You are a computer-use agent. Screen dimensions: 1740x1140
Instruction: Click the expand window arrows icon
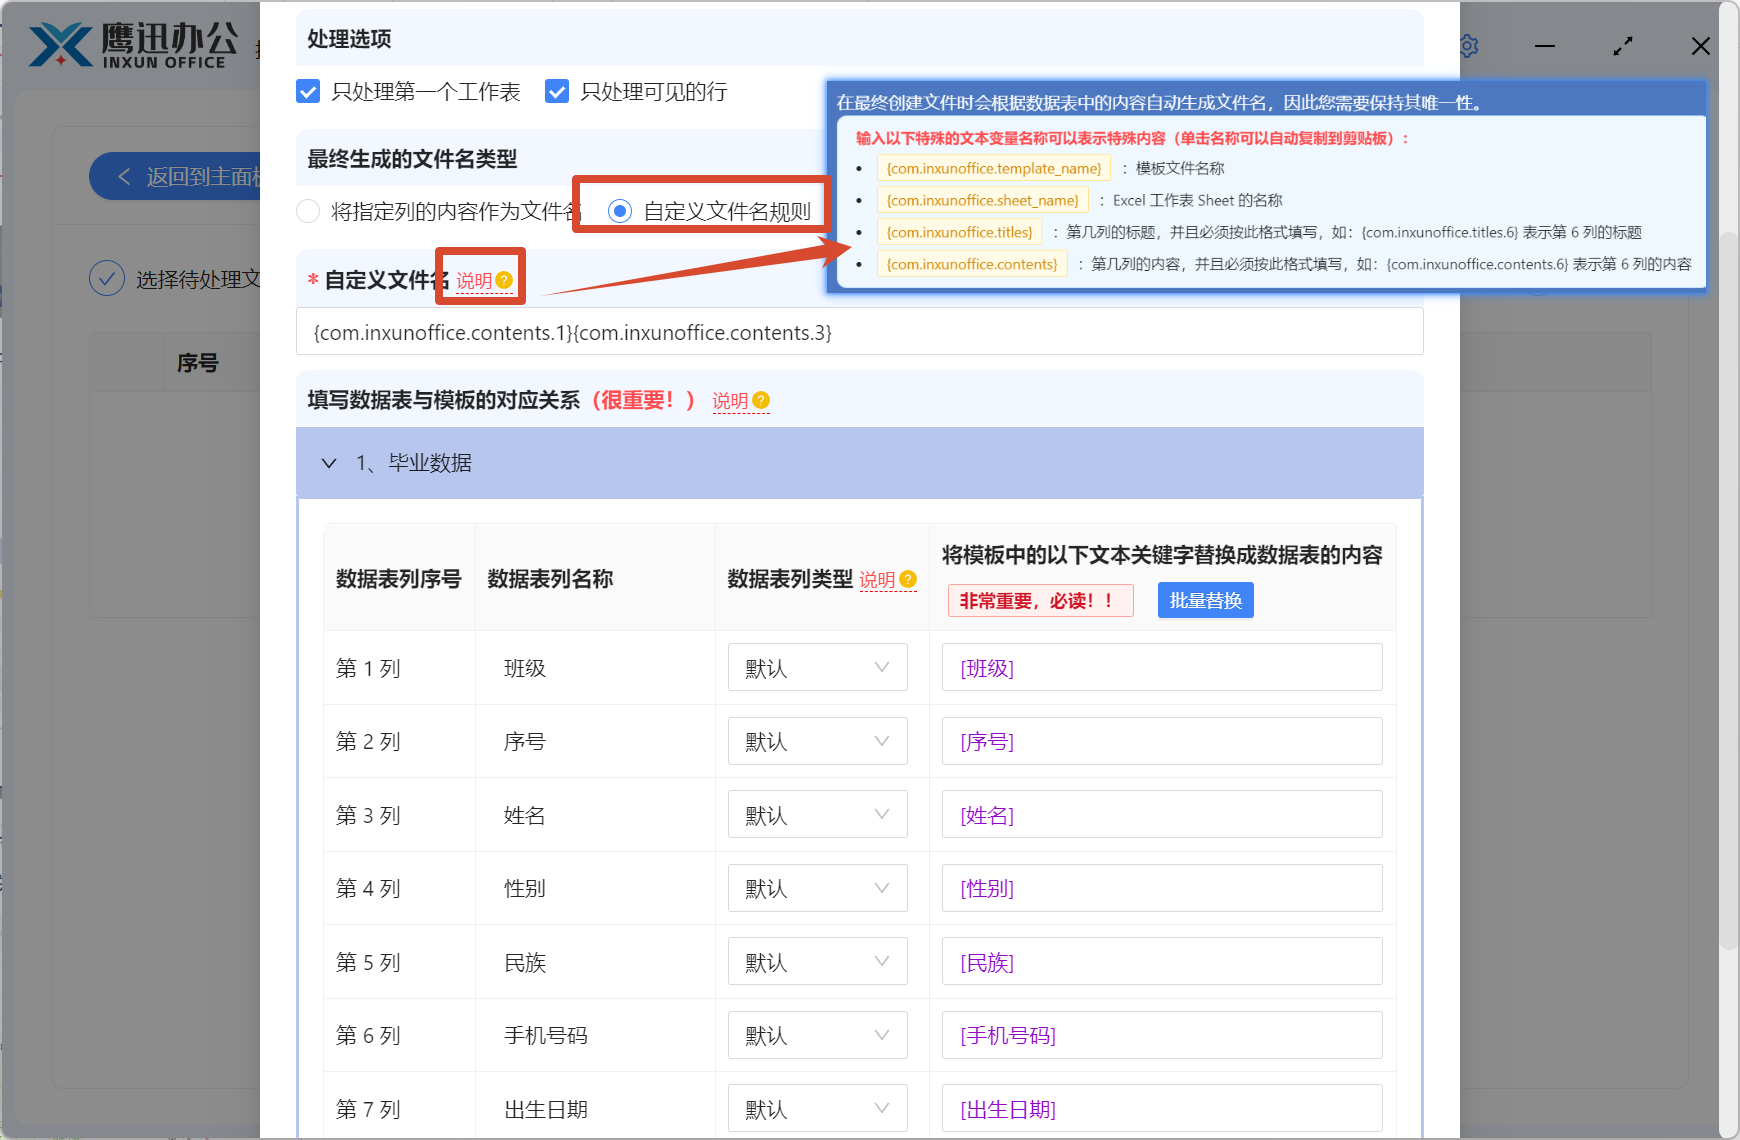point(1623,45)
